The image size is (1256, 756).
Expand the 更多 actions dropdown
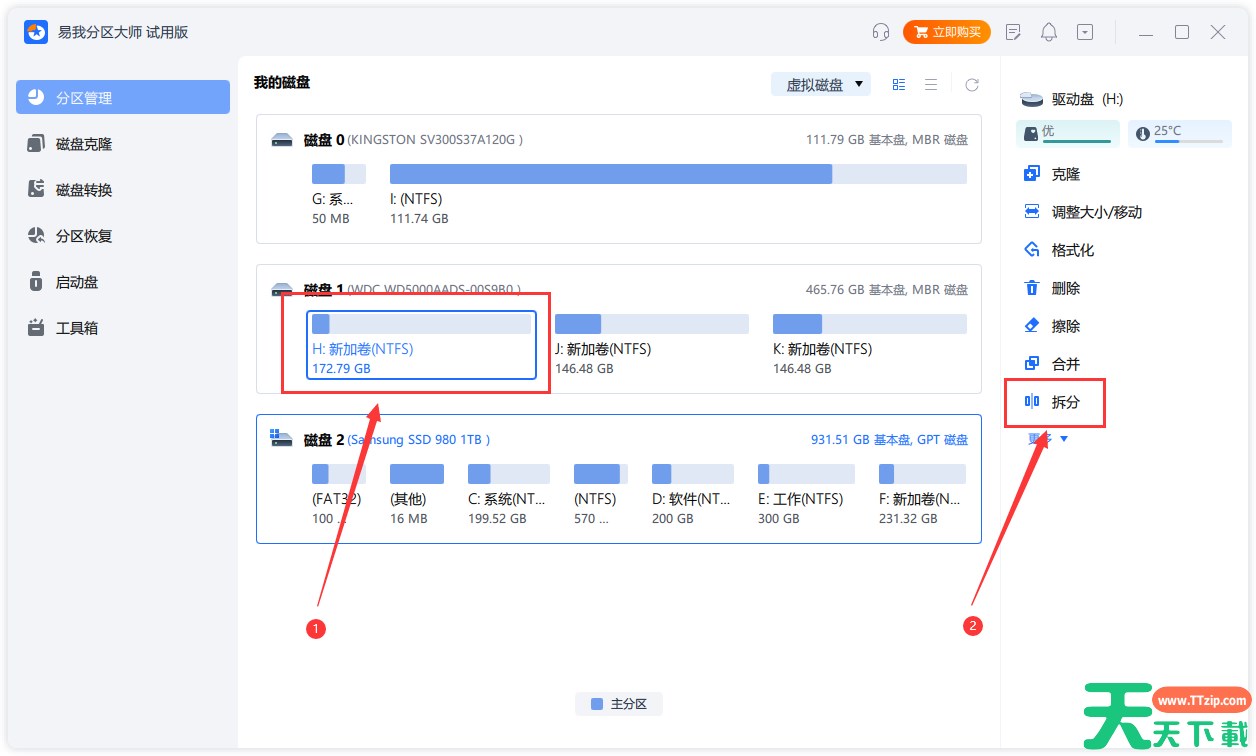(1049, 438)
